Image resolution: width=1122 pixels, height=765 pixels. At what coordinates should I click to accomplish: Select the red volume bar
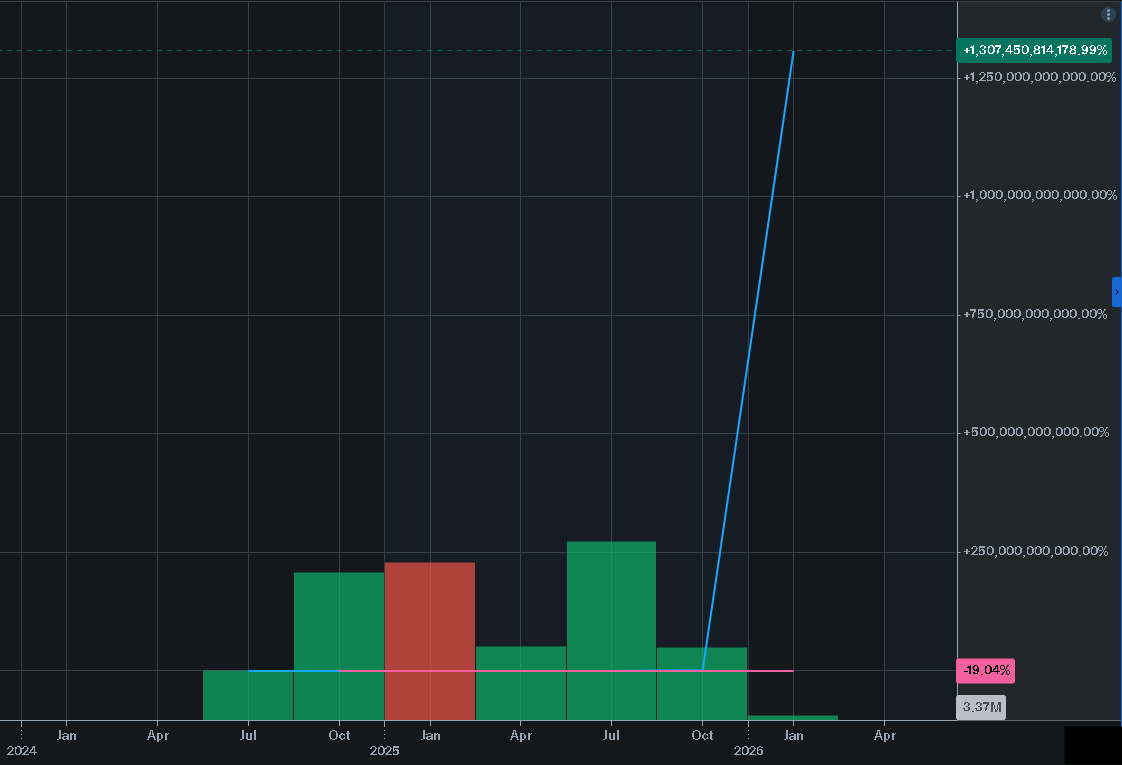tap(429, 641)
